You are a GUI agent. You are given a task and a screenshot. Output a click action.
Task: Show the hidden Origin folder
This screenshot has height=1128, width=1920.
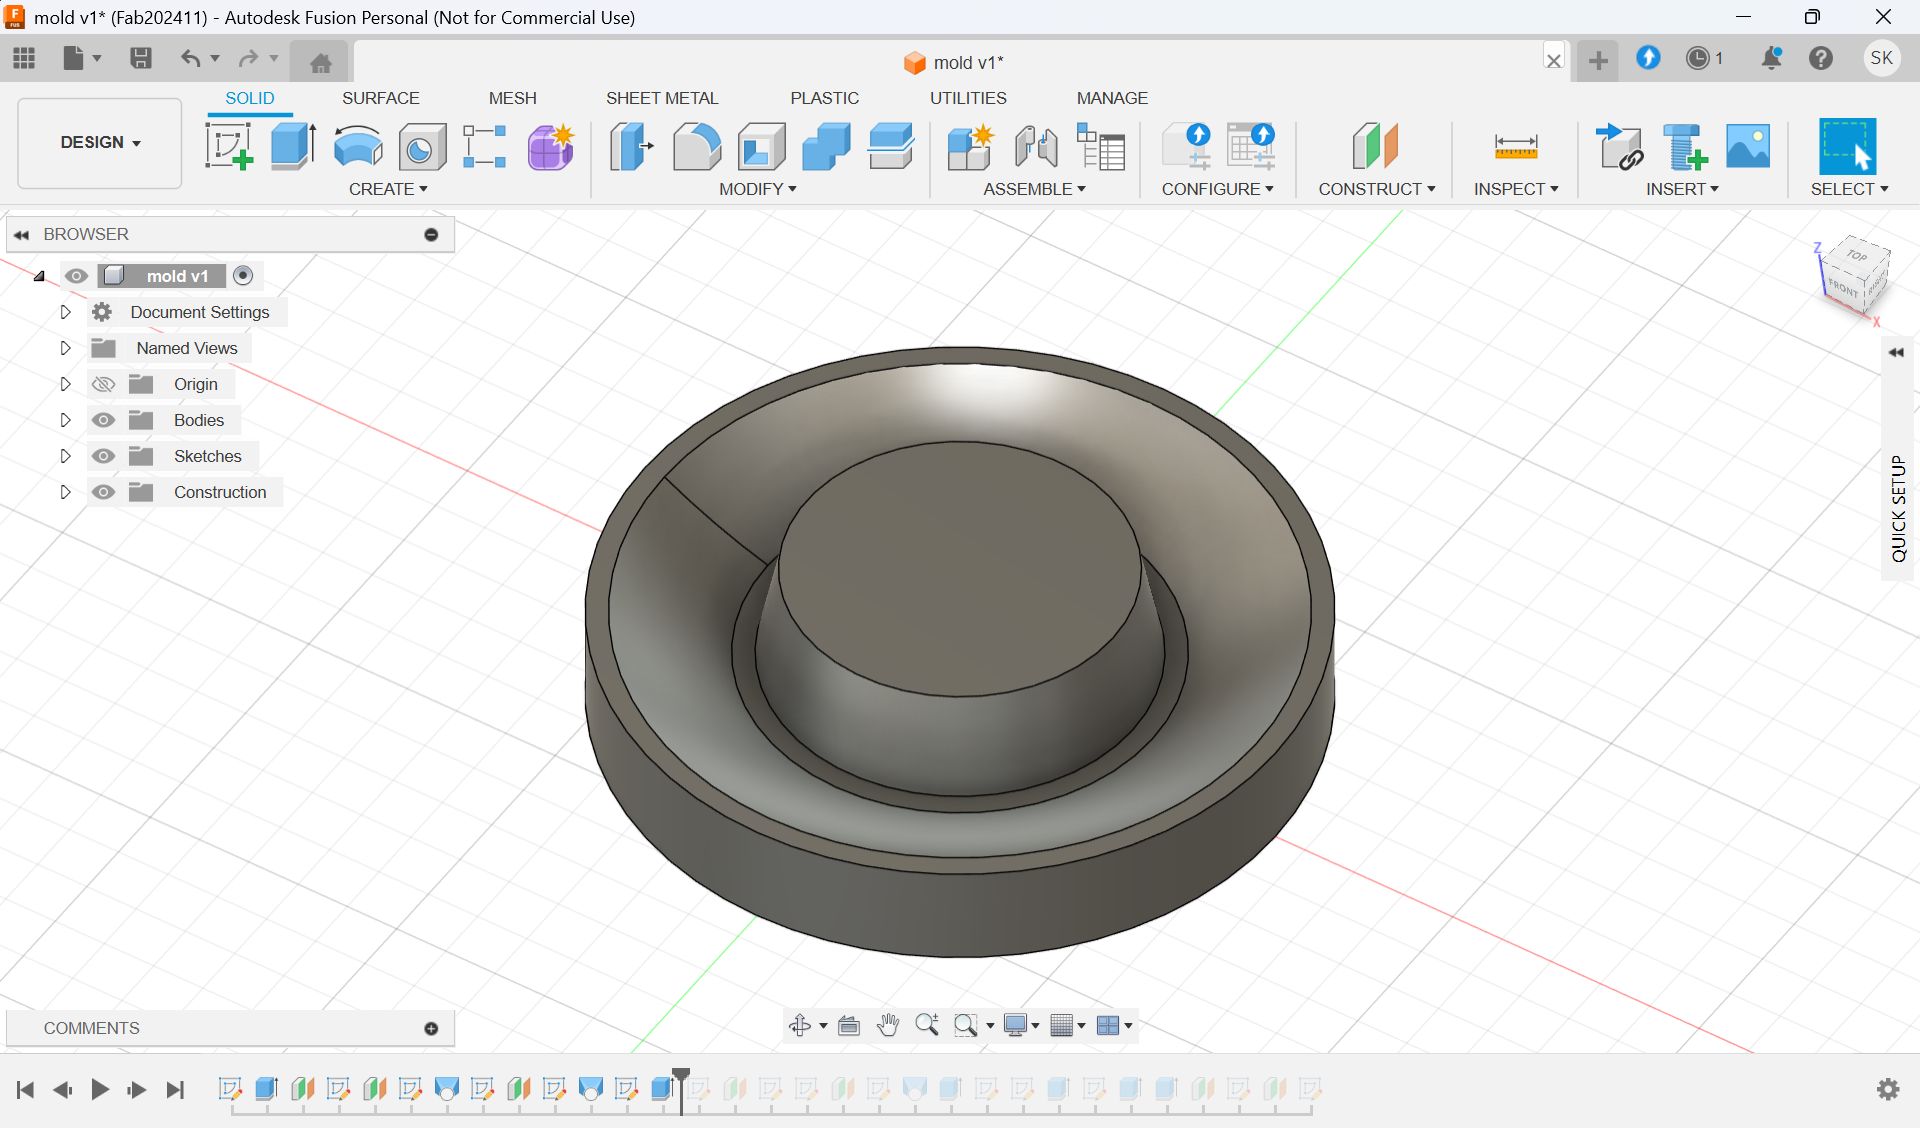click(103, 384)
